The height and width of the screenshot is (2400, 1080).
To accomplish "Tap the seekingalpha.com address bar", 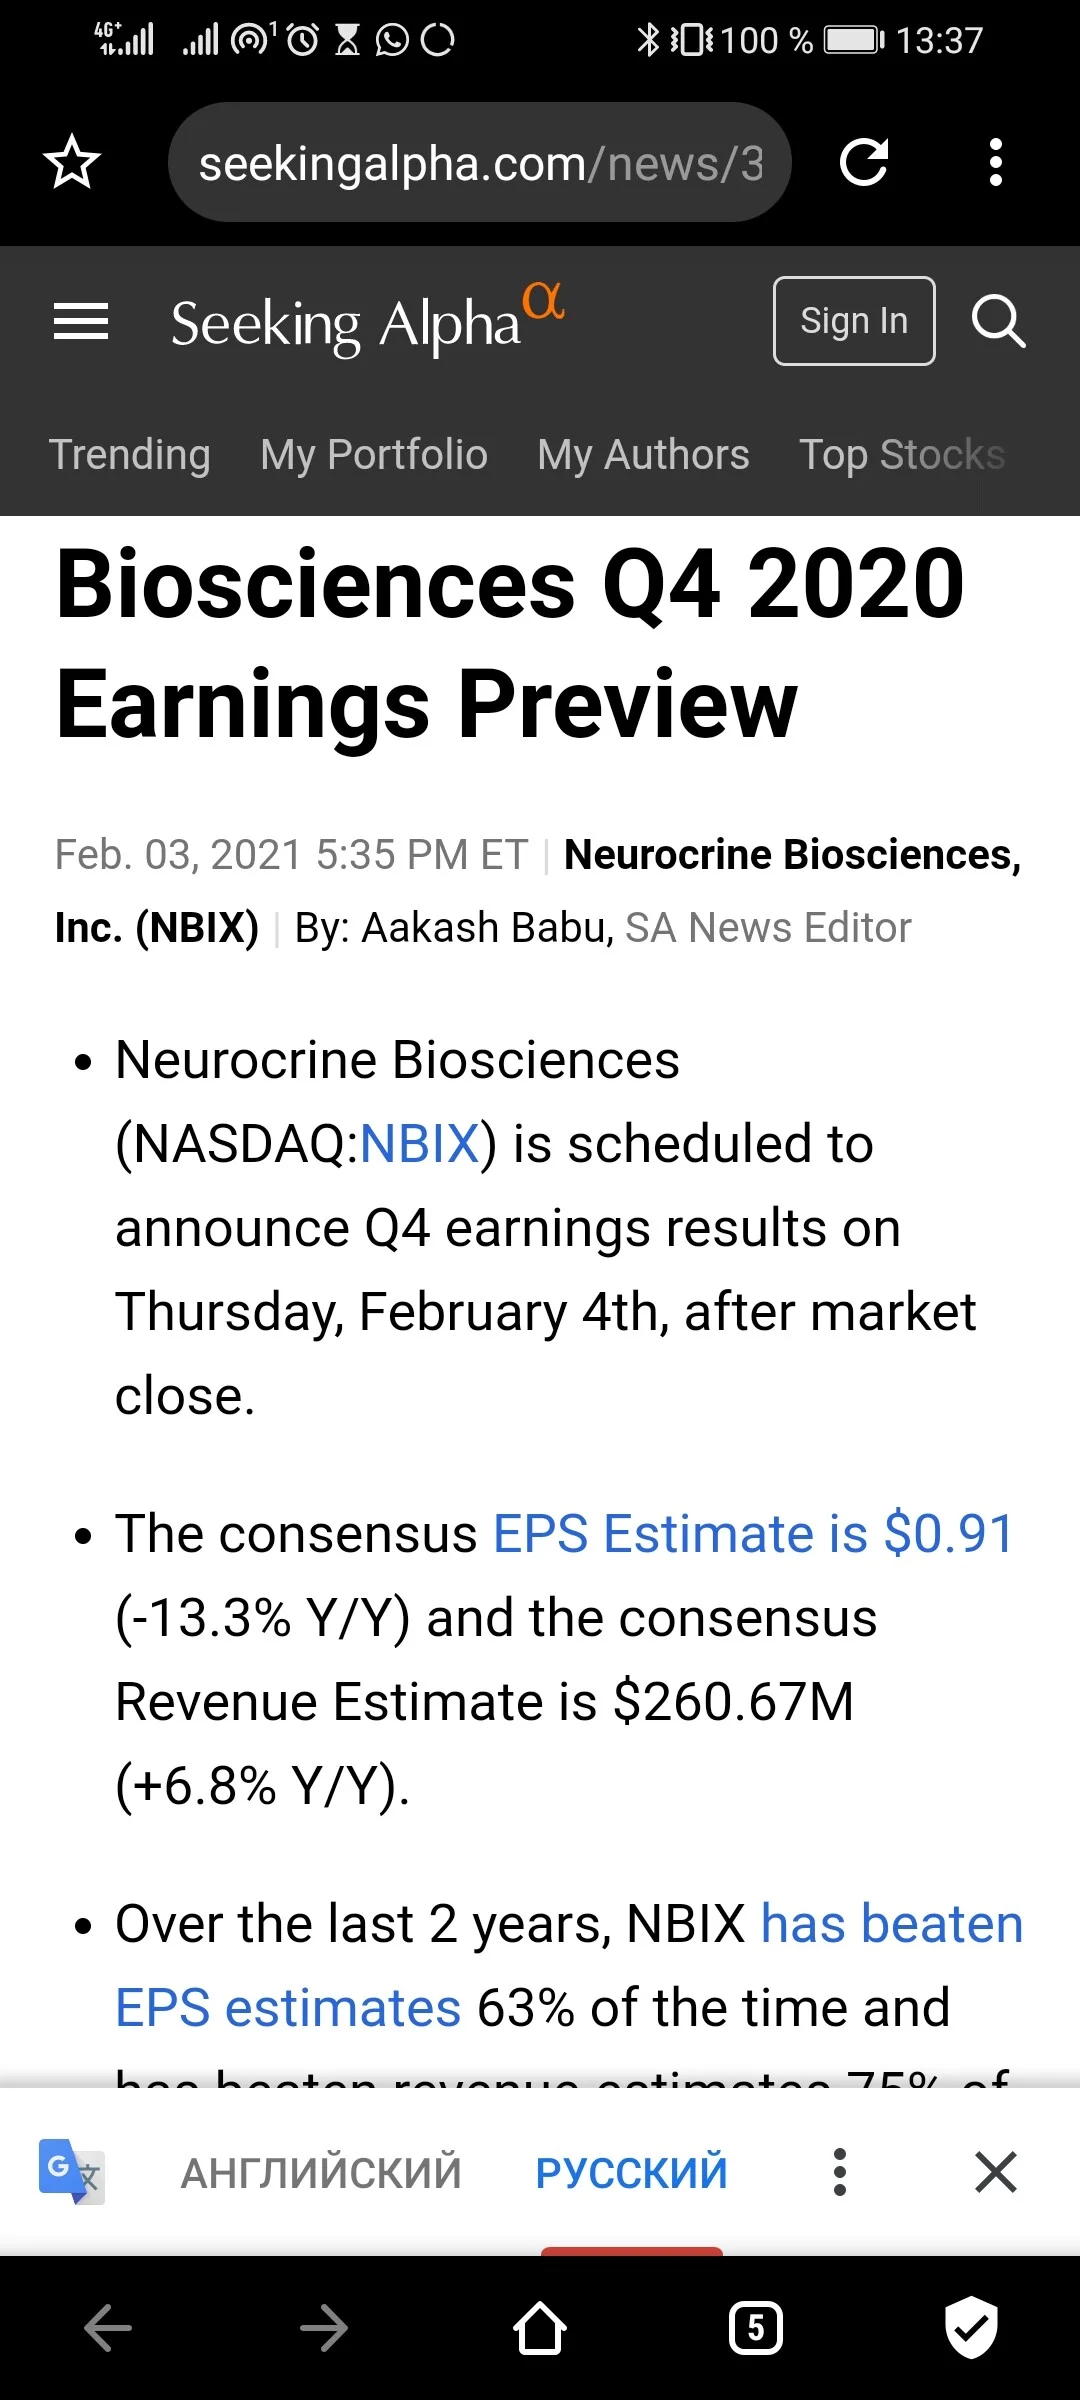I will click(480, 162).
